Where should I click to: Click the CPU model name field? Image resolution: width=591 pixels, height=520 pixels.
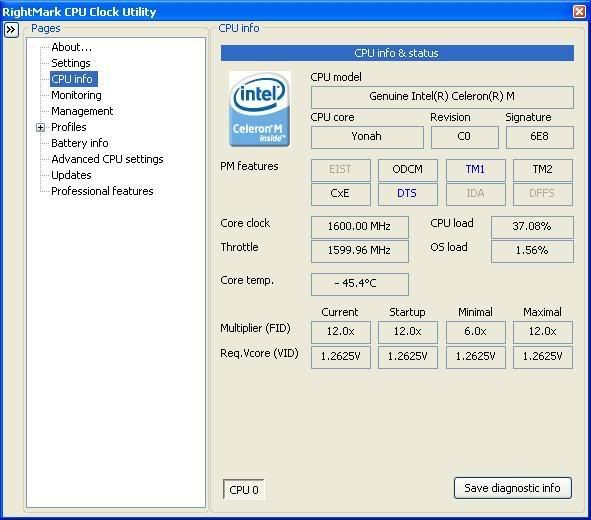[442, 97]
